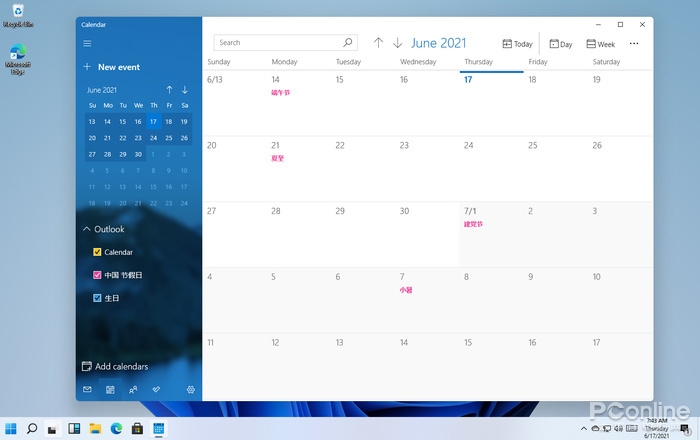700x440 pixels.
Task: Switch to Day view
Action: click(x=561, y=44)
